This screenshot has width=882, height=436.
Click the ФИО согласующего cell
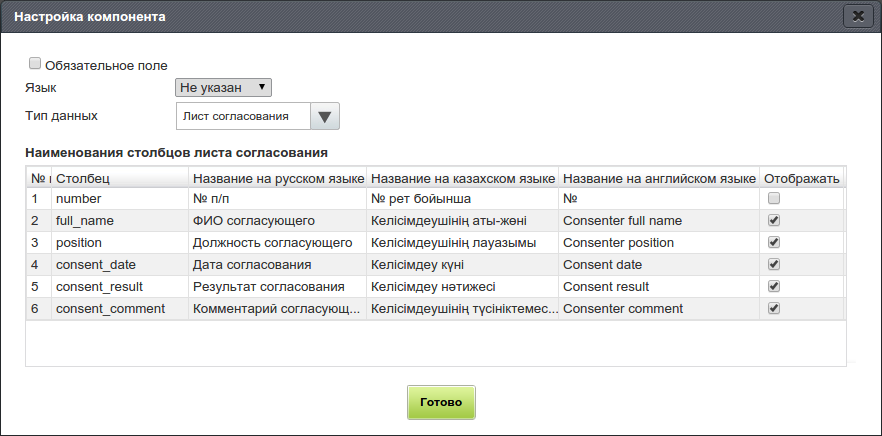(x=277, y=221)
